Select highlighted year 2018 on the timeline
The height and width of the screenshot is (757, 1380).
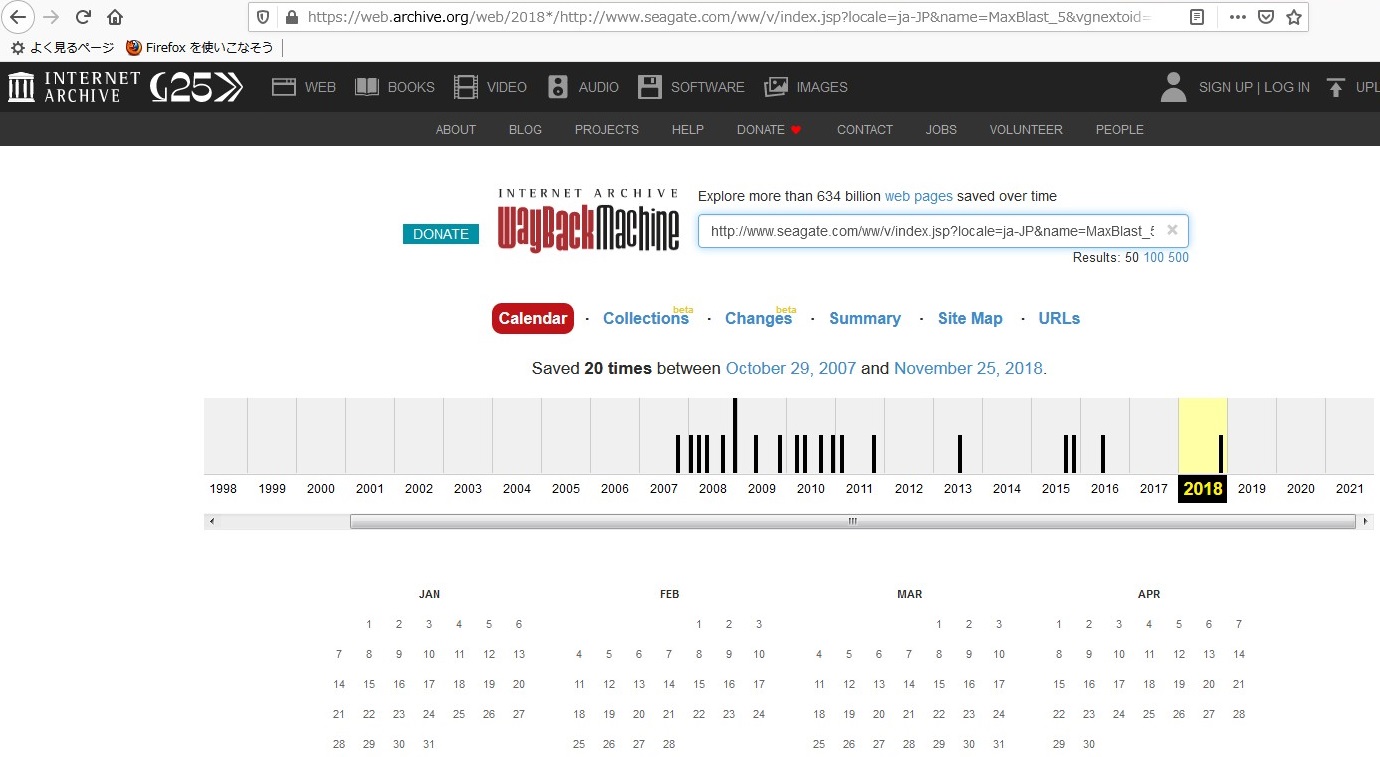click(1203, 489)
